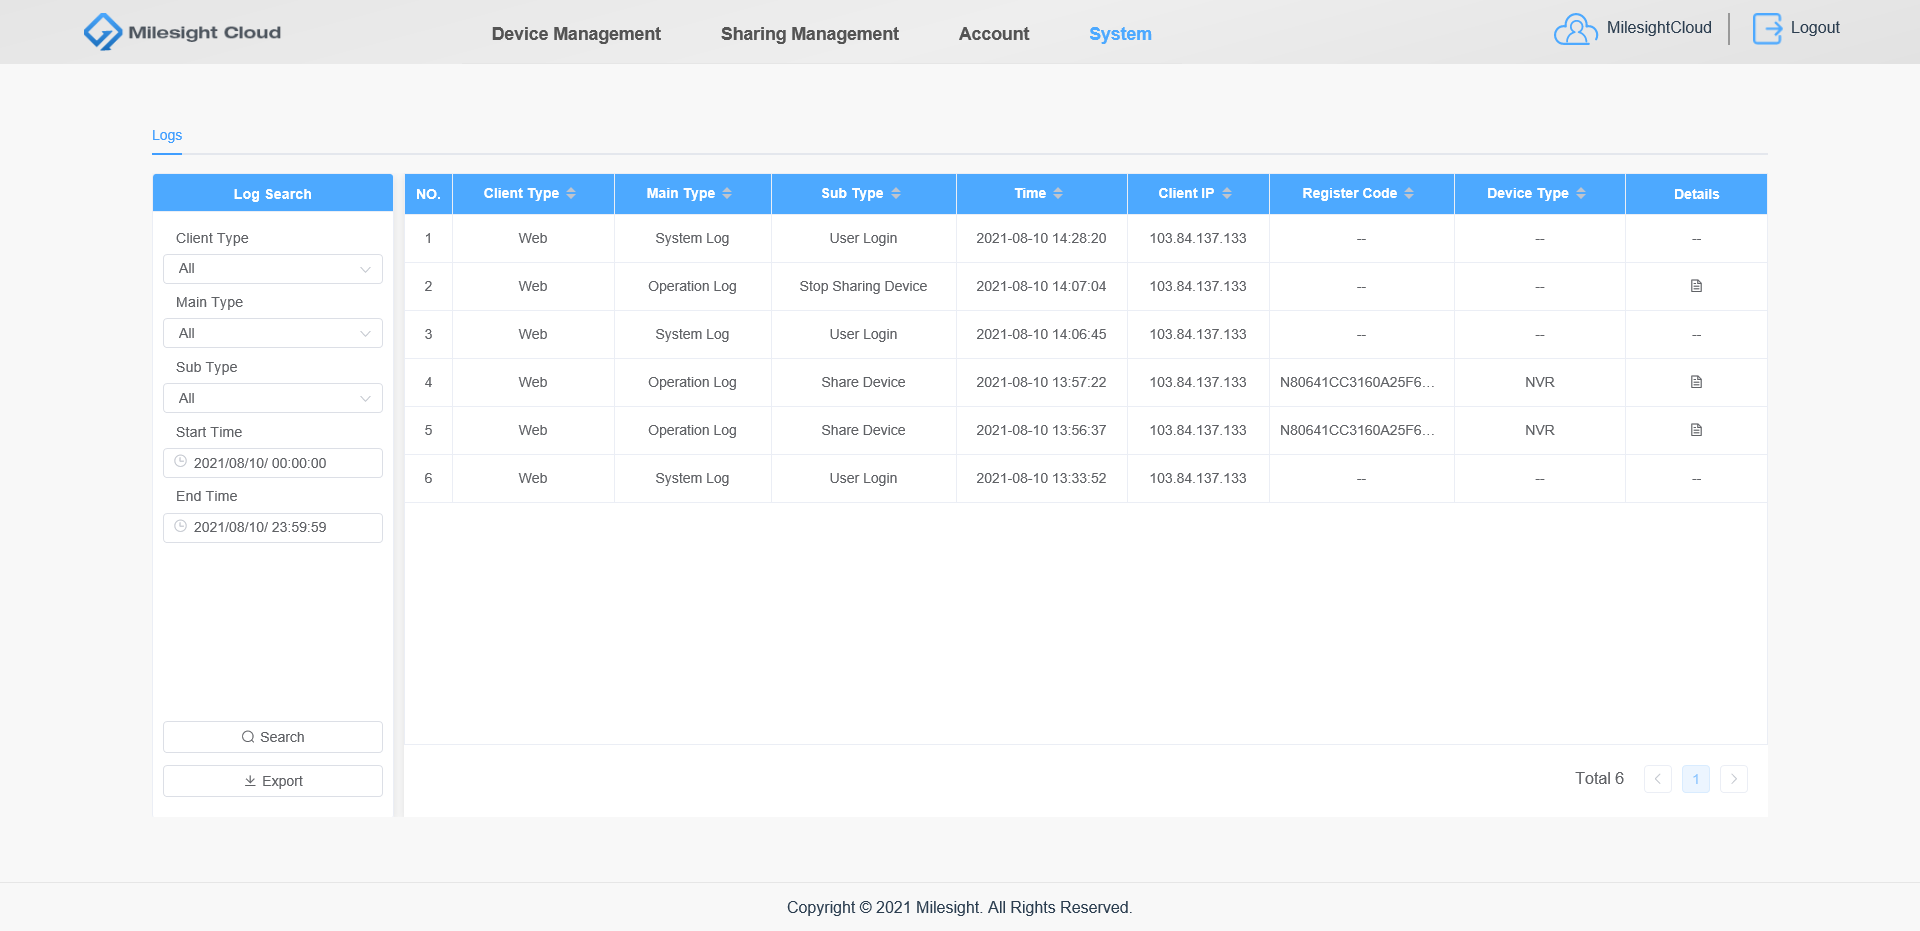The width and height of the screenshot is (1920, 931).
Task: Sort by Client IP column arrows
Action: [1227, 193]
